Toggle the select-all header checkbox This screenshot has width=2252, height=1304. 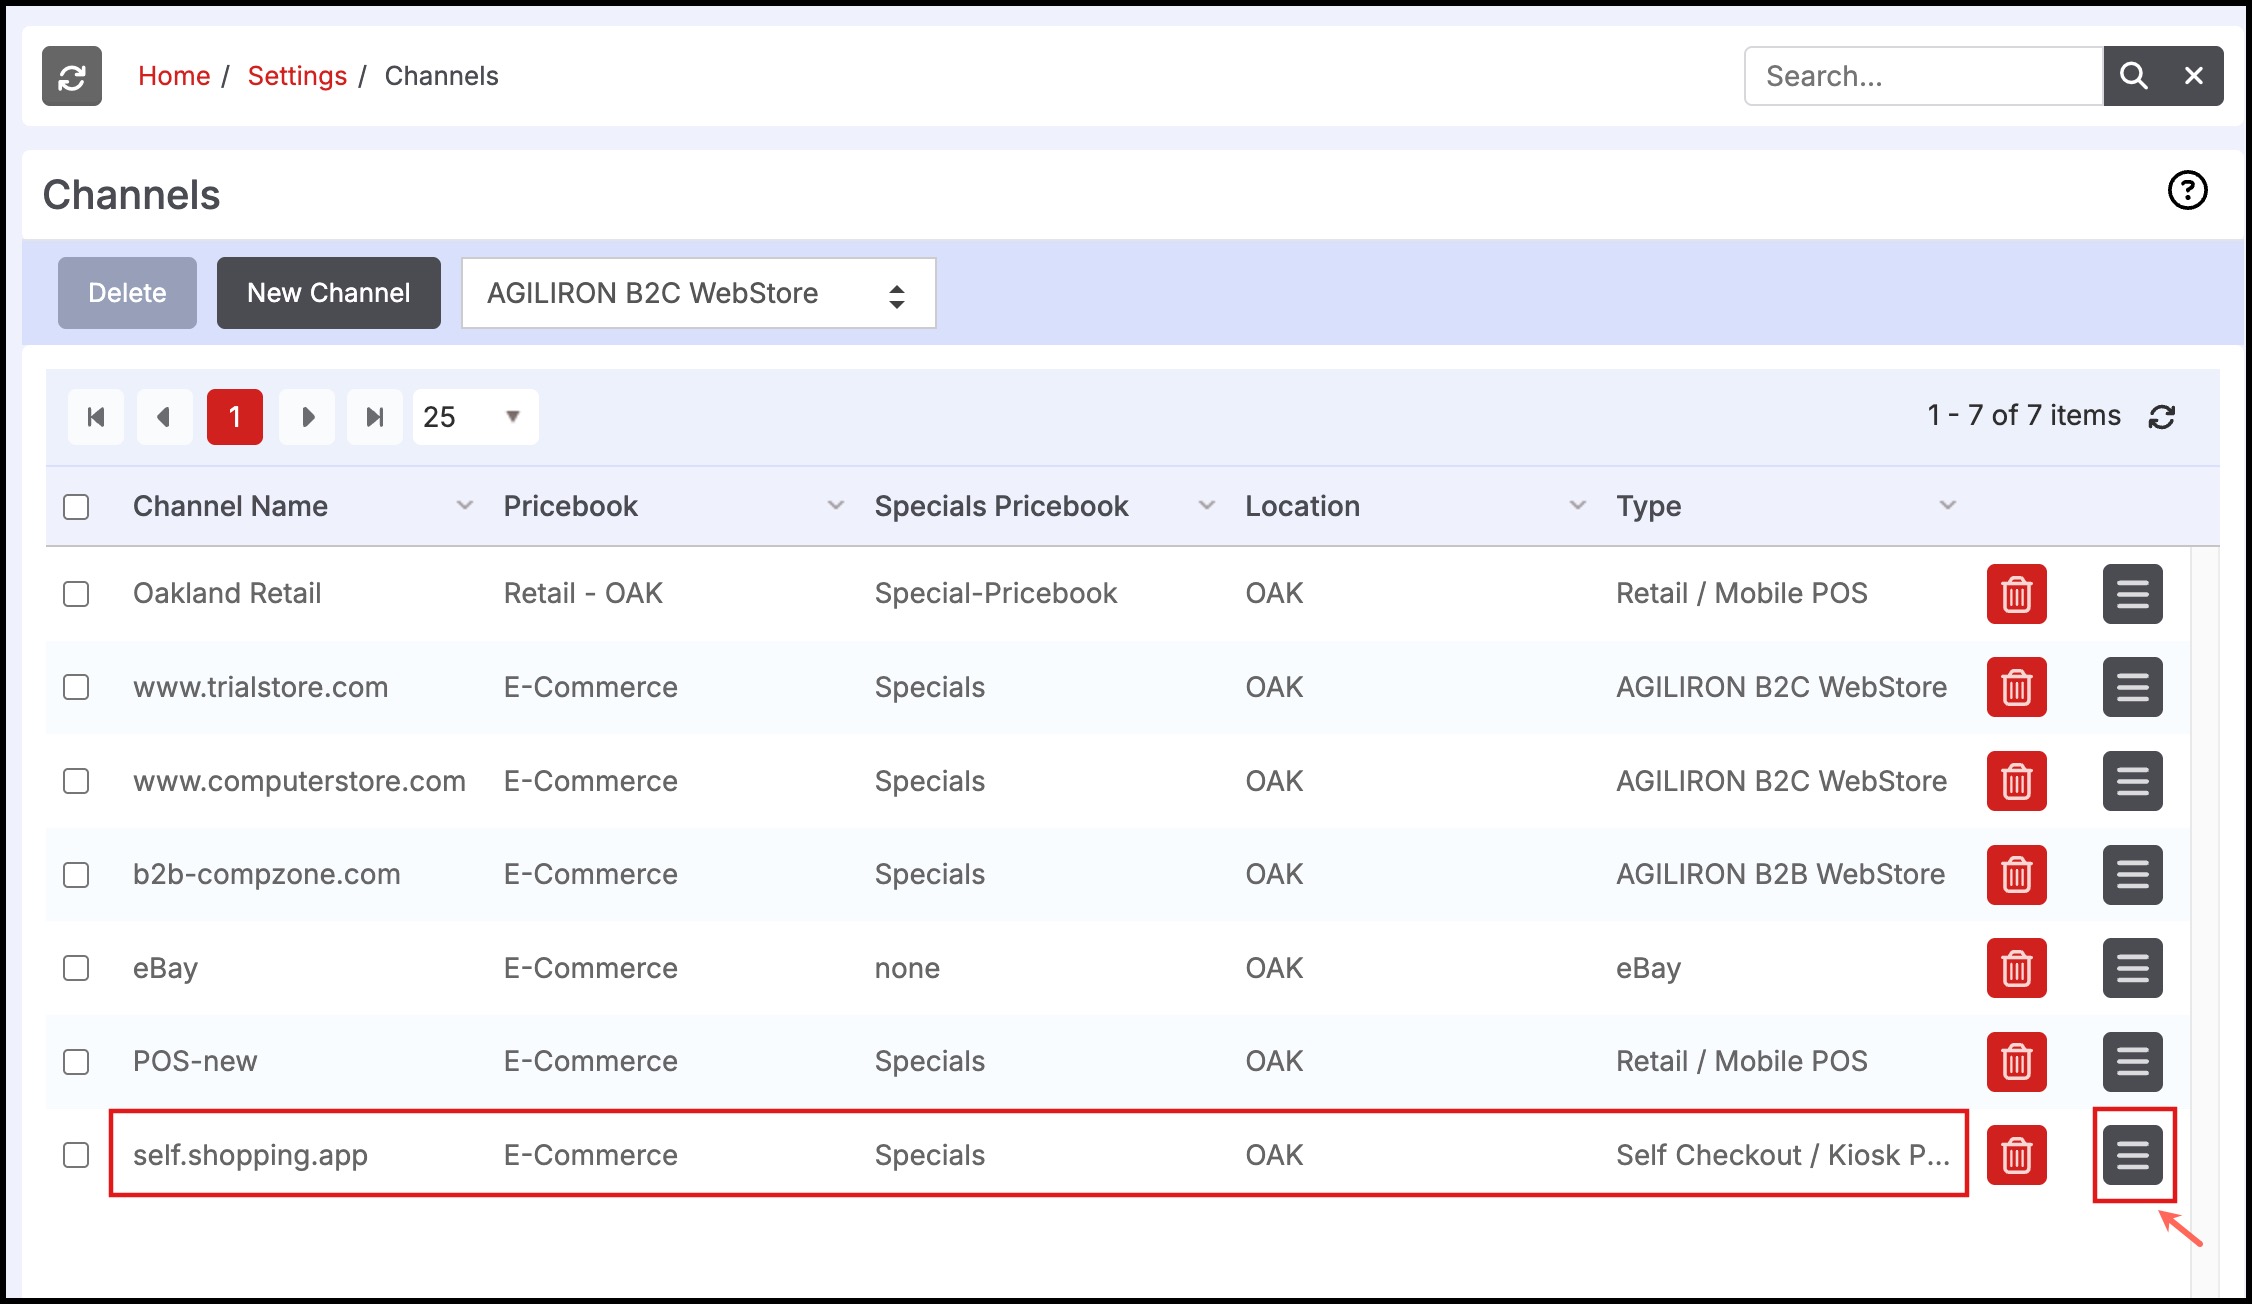tap(76, 507)
